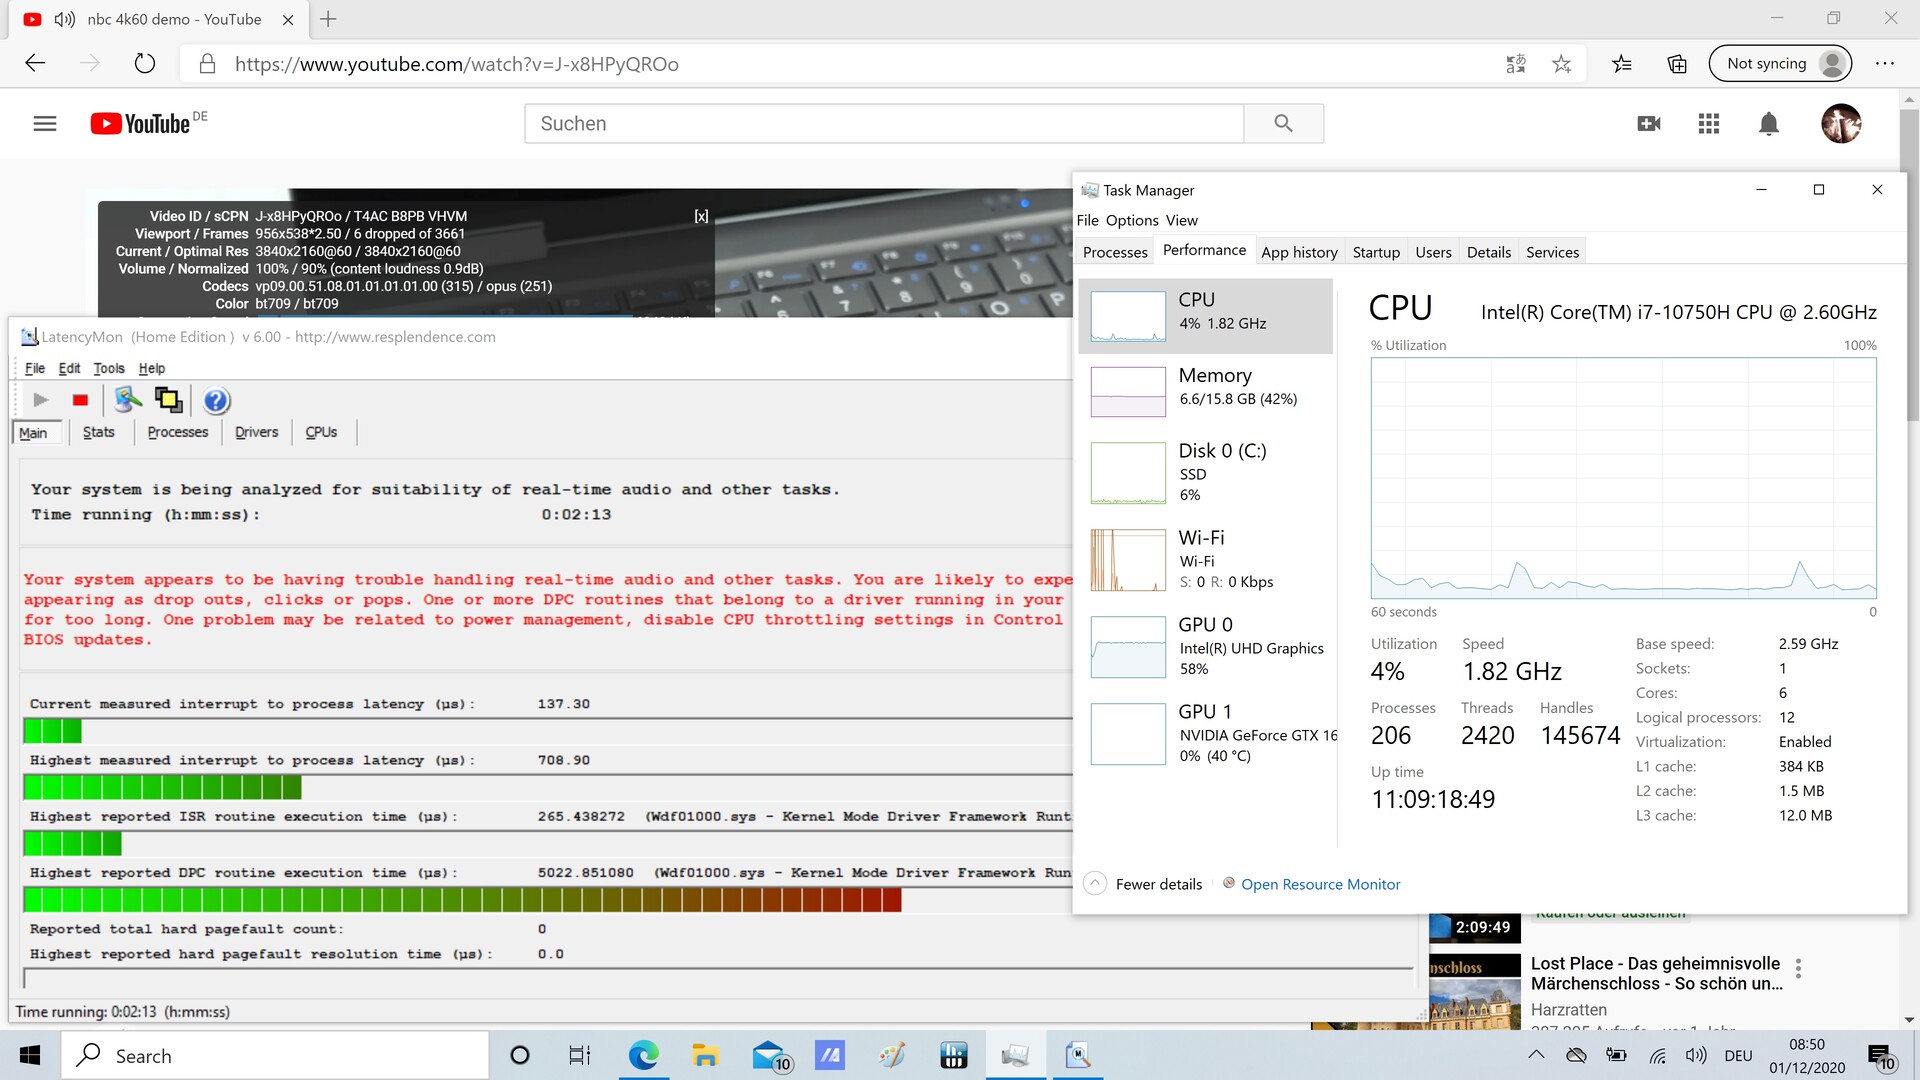Add page to favorites star icon
1920x1080 pixels.
(x=1561, y=64)
